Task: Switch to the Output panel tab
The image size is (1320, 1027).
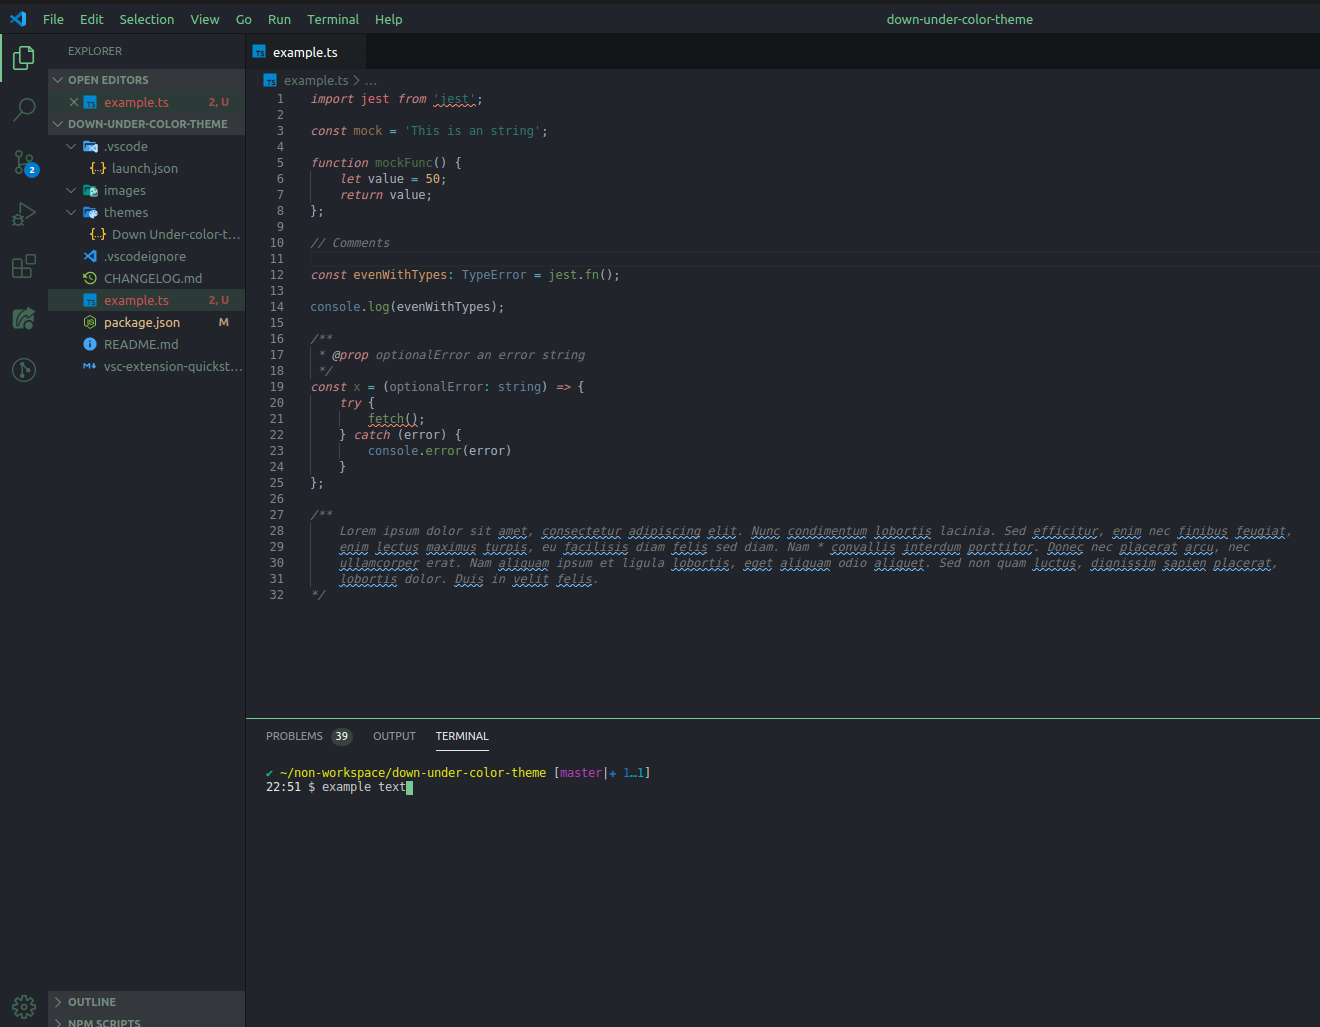Action: point(394,736)
